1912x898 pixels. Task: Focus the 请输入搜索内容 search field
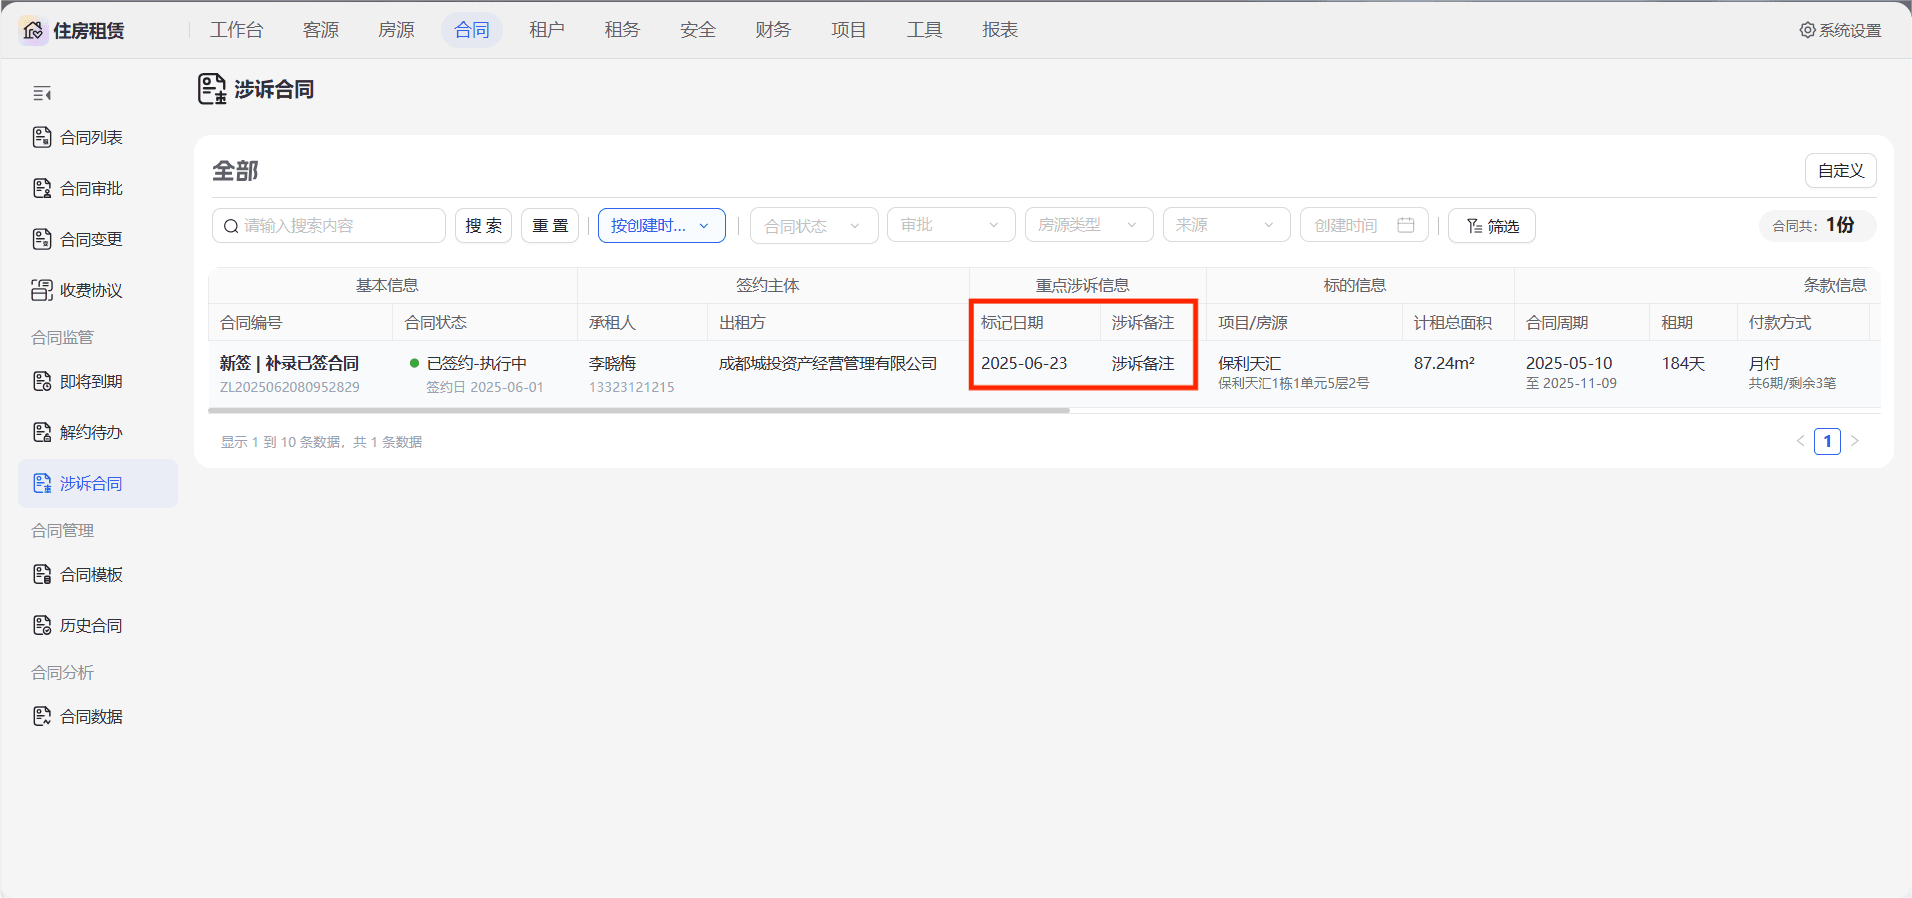tap(329, 226)
